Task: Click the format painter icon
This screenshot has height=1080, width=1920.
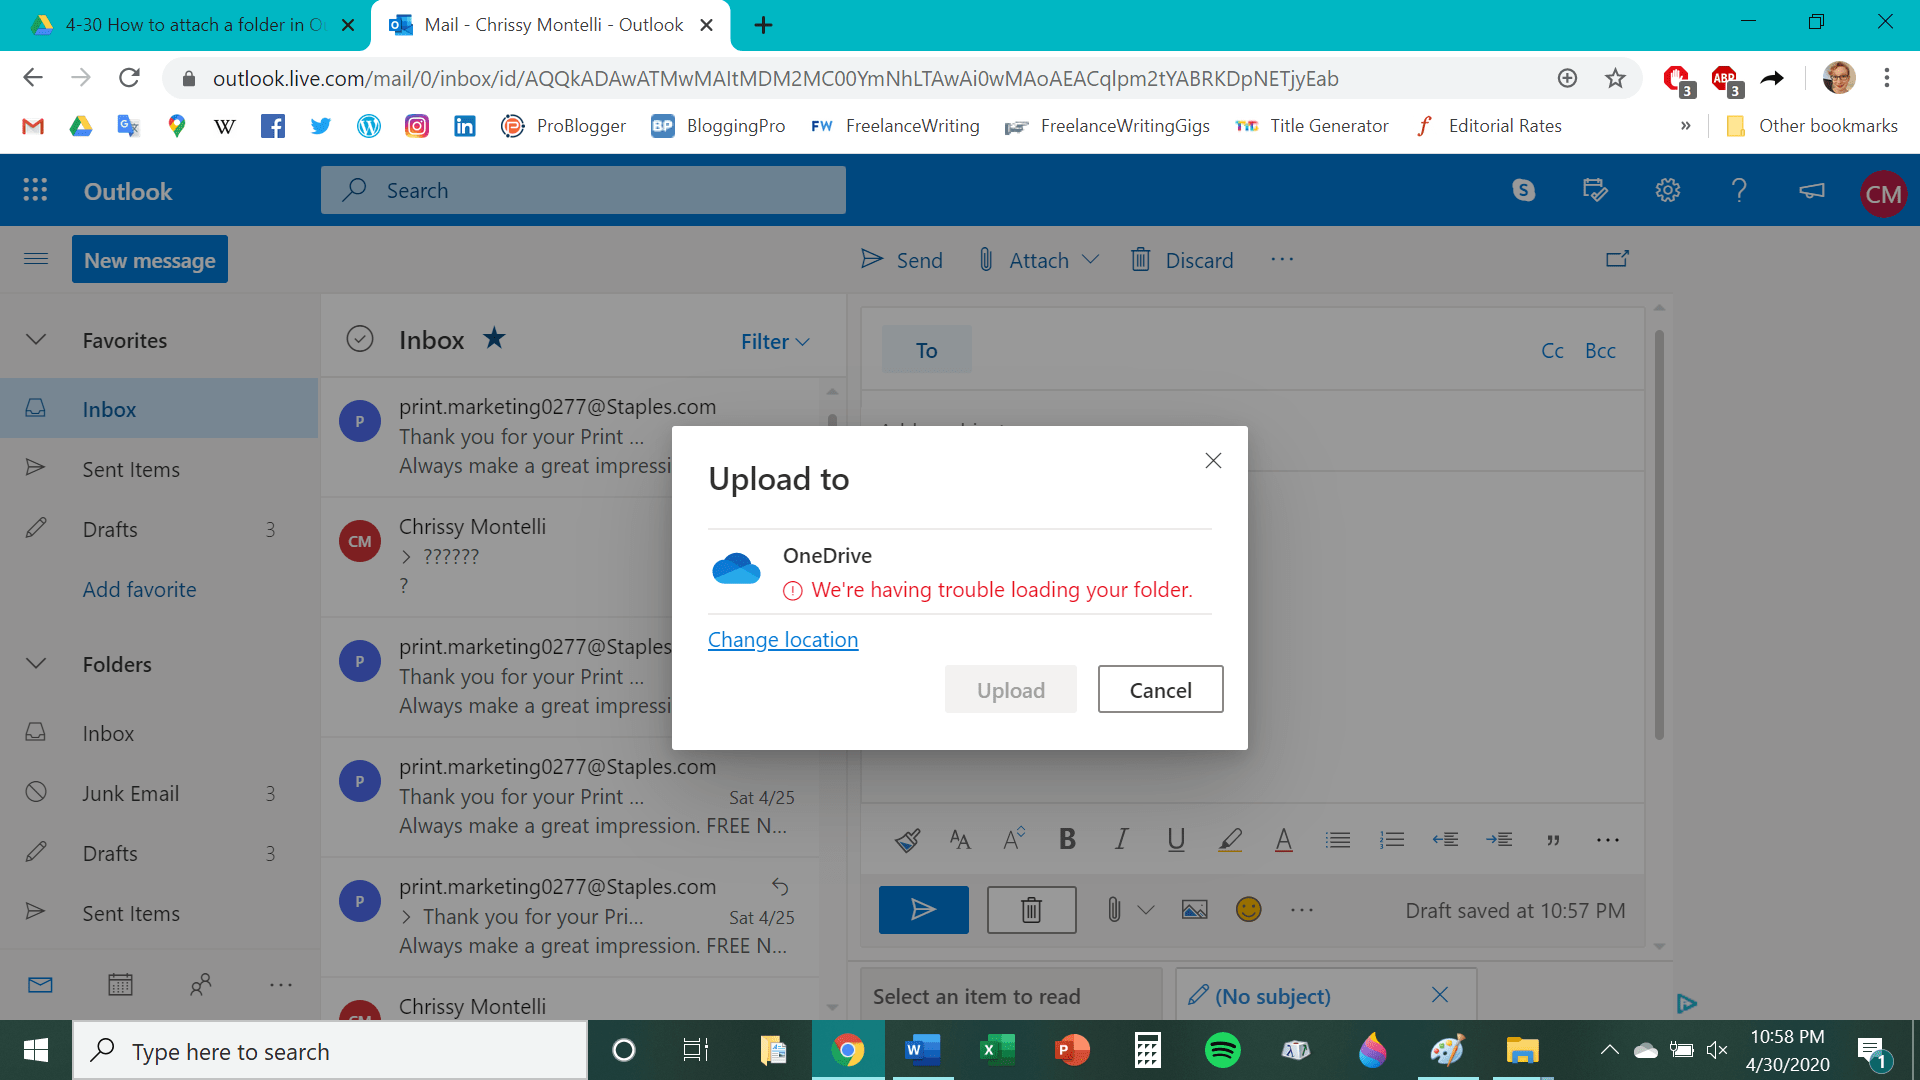Action: pos(907,840)
